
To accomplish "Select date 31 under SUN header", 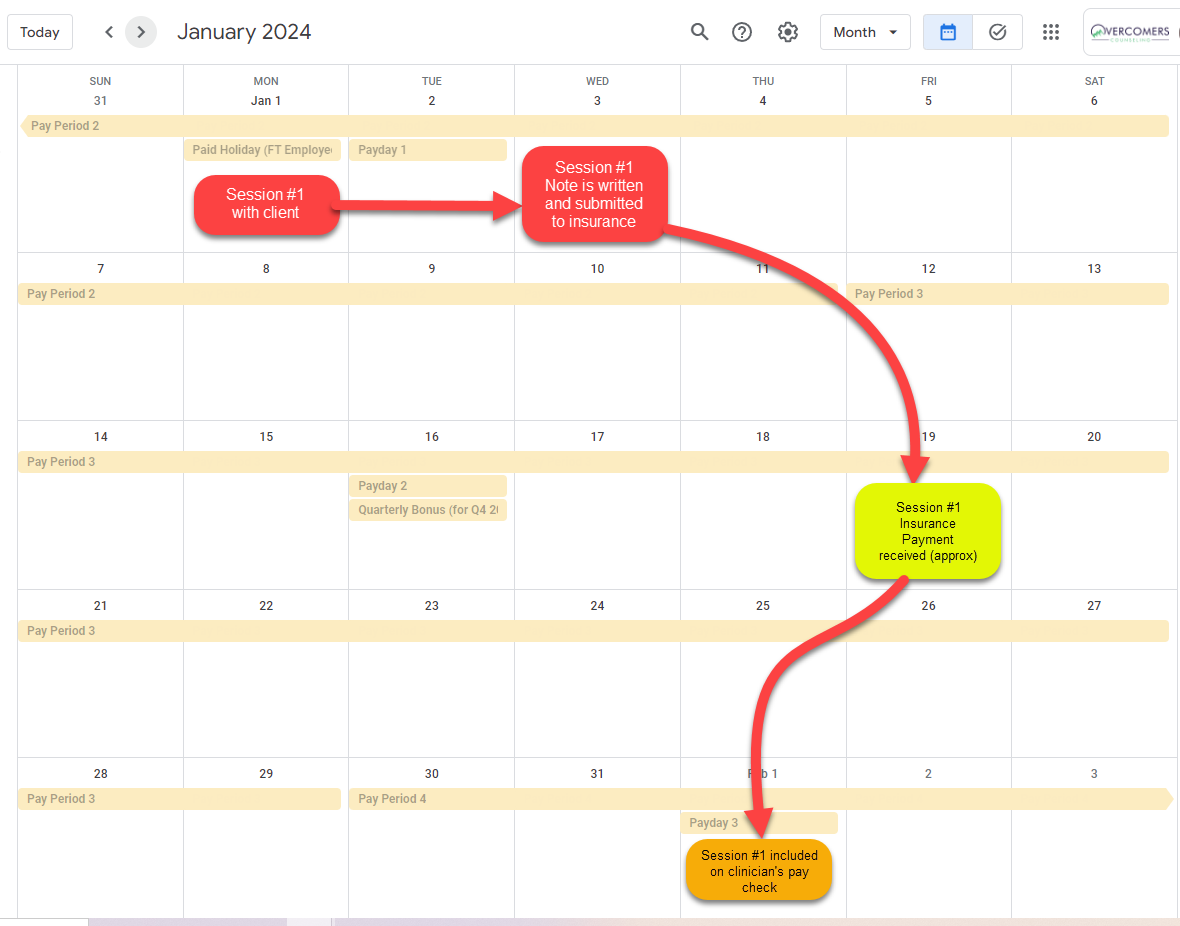I will (x=100, y=101).
